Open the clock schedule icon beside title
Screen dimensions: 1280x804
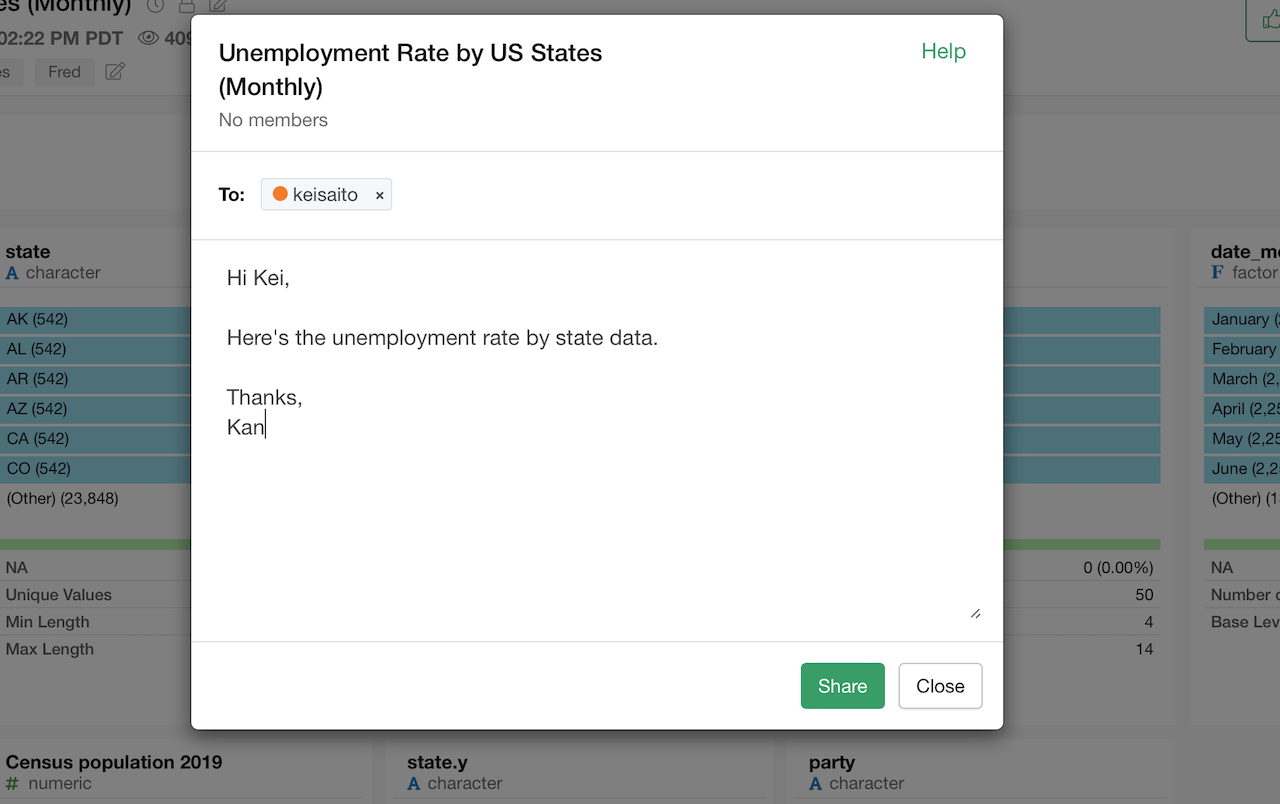155,6
